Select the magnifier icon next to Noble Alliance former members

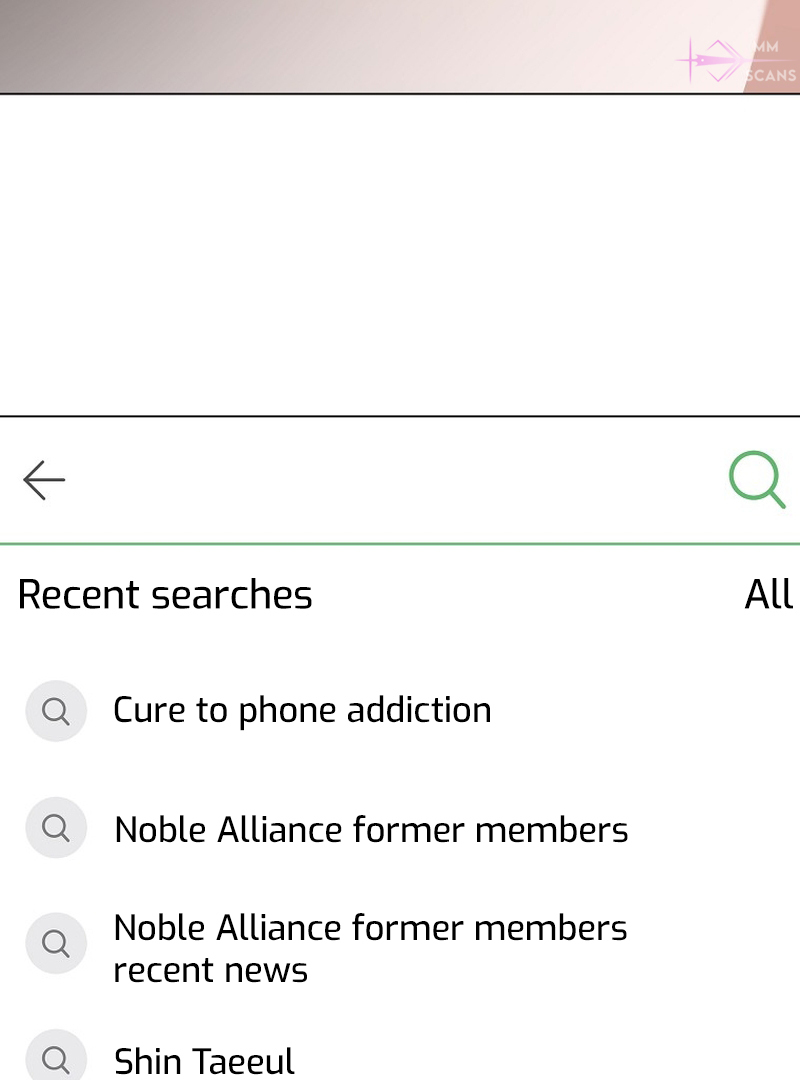(x=56, y=828)
